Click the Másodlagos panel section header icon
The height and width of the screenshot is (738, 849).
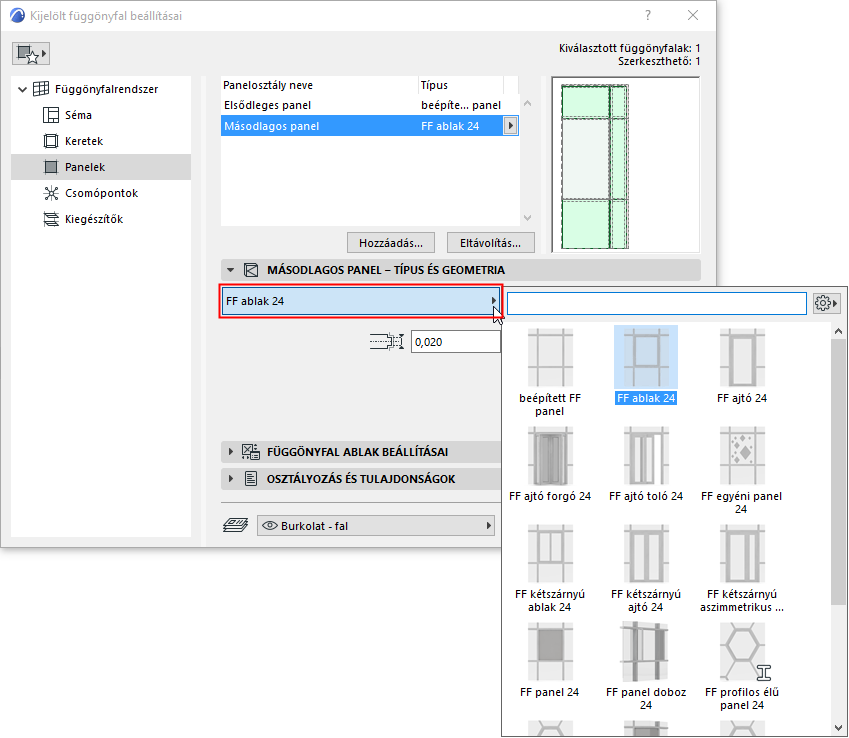click(251, 270)
